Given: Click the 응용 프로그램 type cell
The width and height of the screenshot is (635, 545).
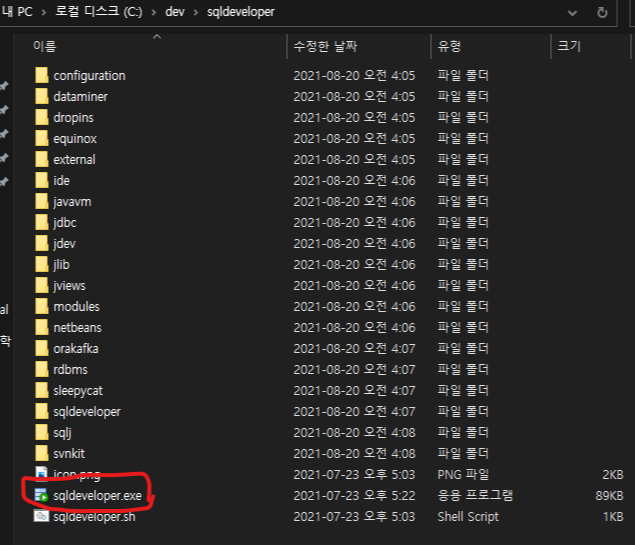Looking at the screenshot, I should (475, 495).
